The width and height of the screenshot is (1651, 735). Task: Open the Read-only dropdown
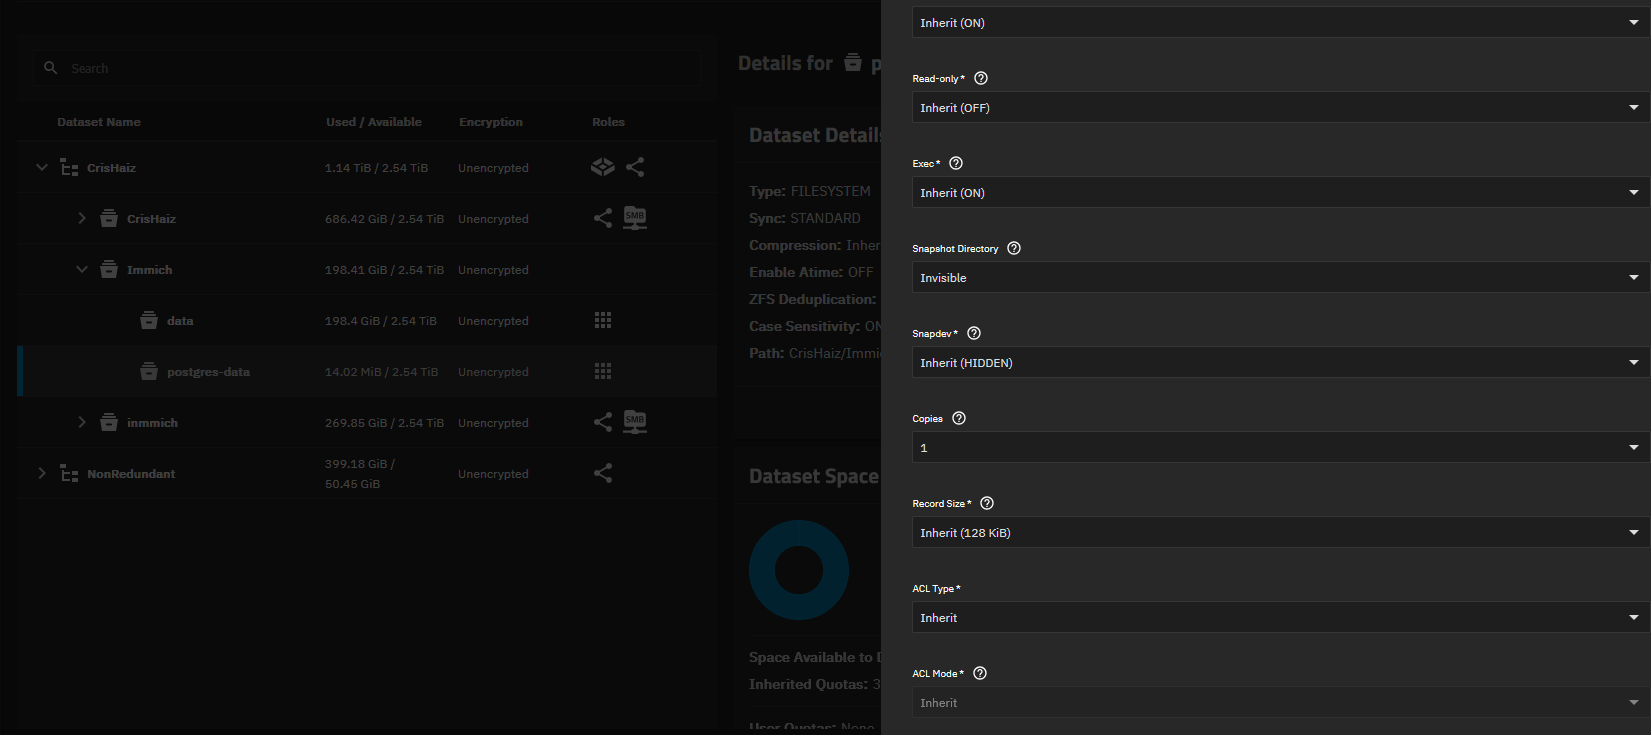coord(1280,108)
